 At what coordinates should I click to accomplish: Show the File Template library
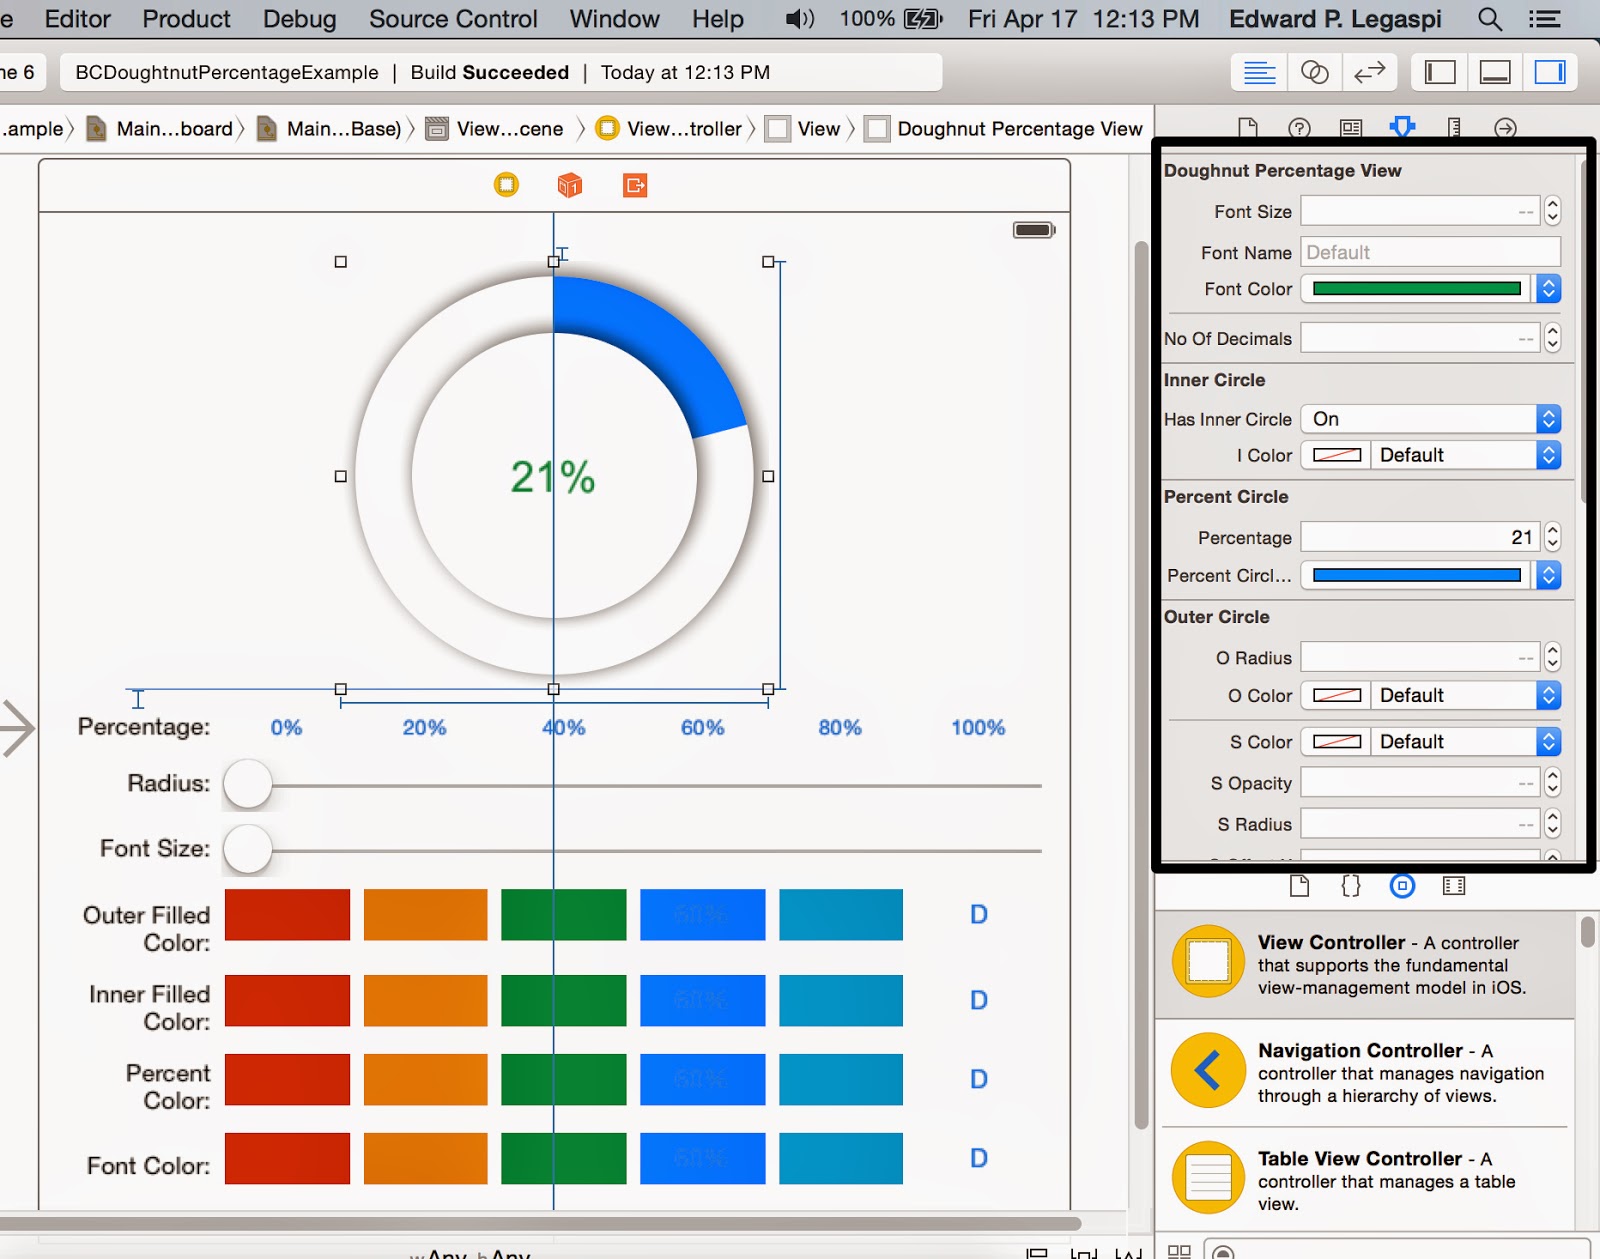point(1299,886)
